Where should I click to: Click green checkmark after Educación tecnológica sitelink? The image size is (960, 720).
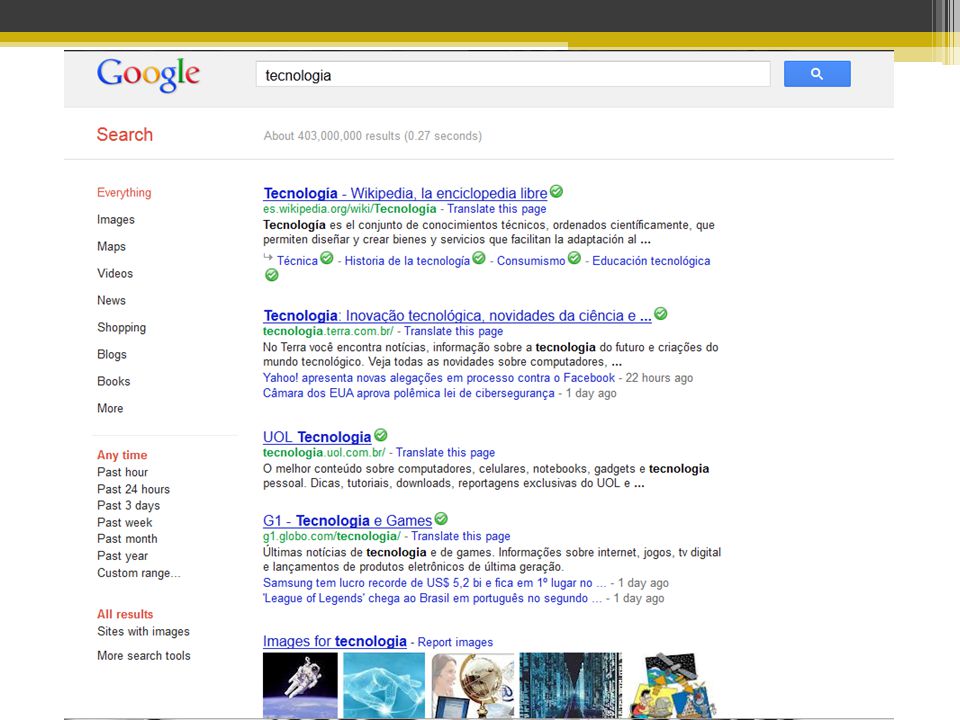[x=272, y=276]
